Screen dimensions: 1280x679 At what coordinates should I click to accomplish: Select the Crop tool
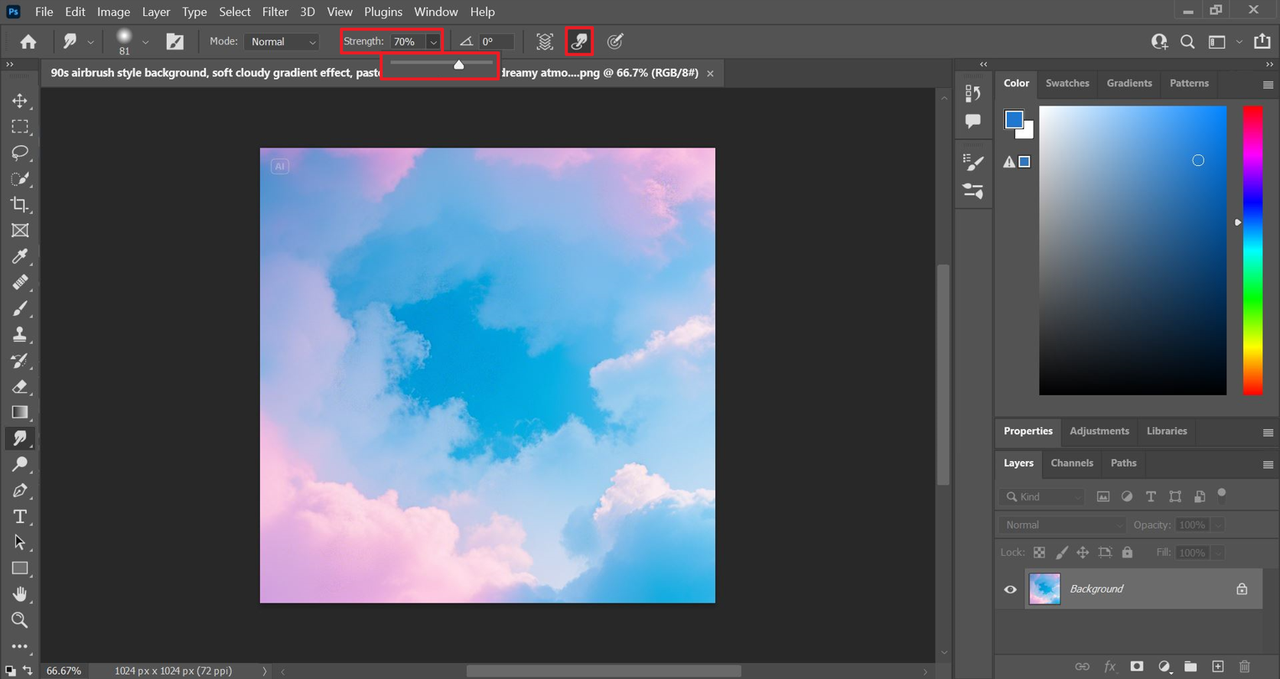(x=19, y=205)
